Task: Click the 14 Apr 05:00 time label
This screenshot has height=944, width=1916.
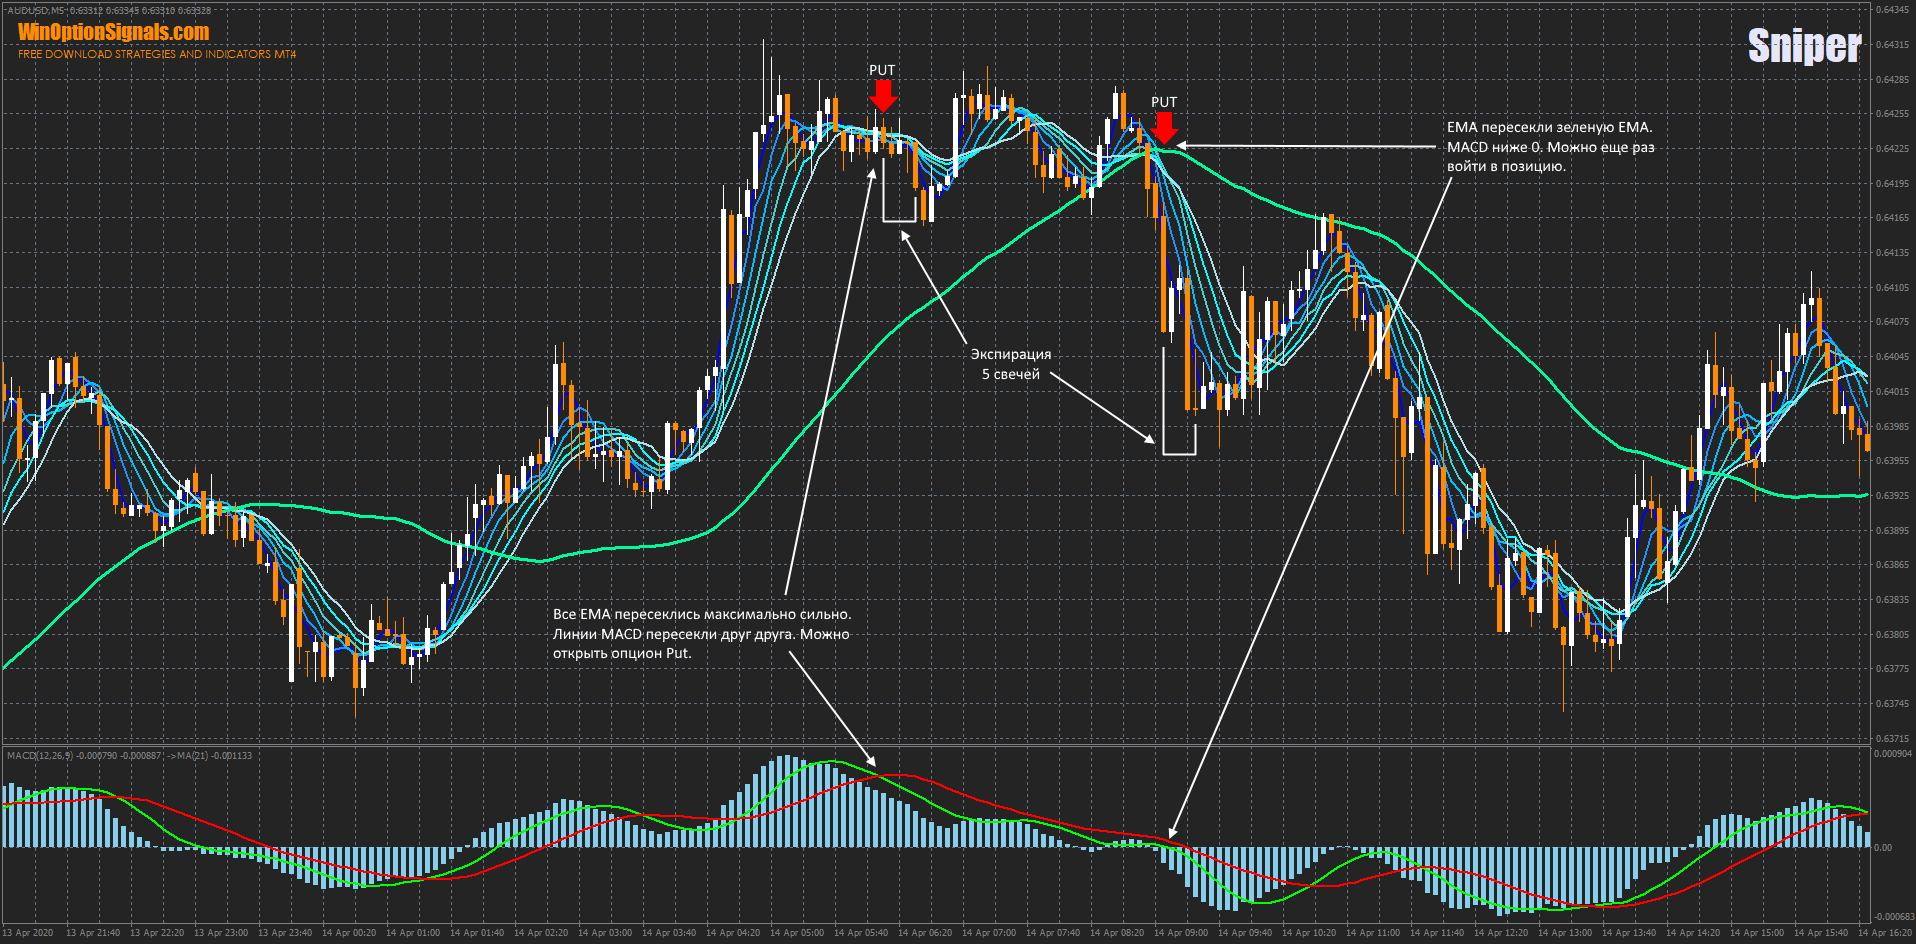Action: [x=797, y=933]
